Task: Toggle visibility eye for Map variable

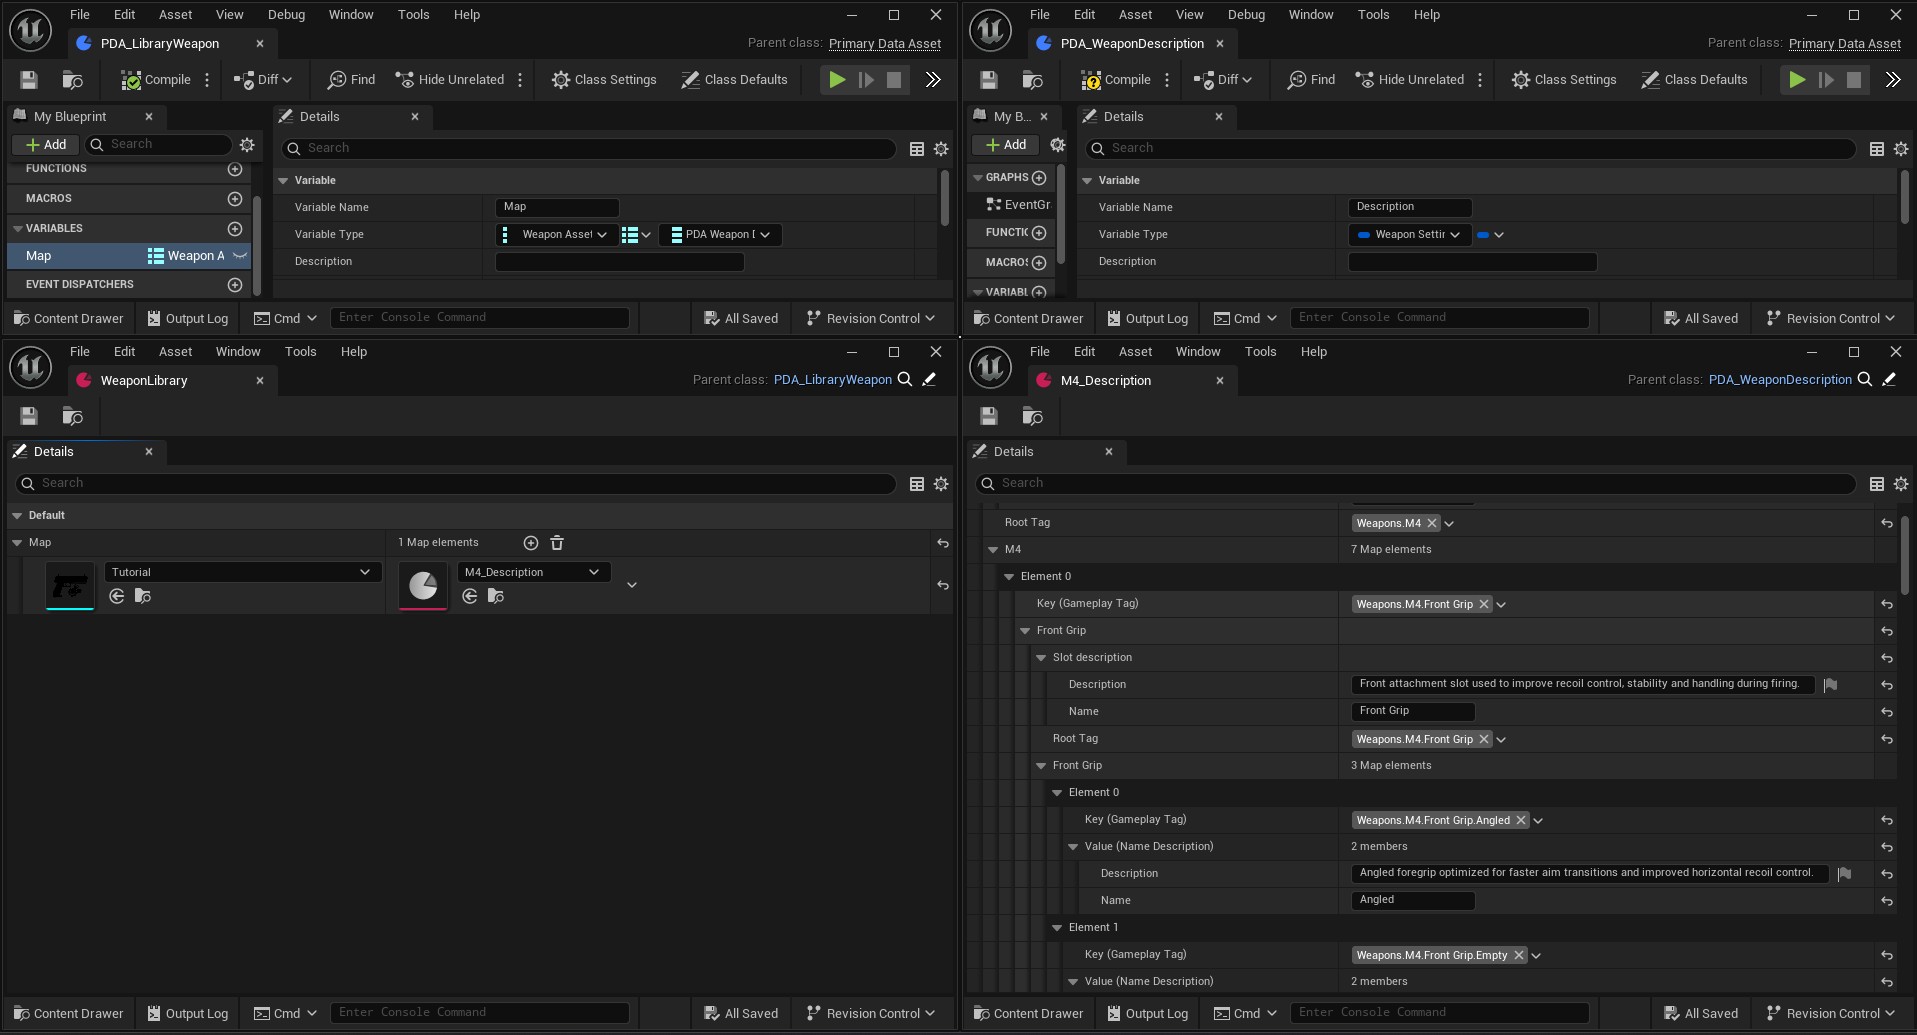Action: pos(240,256)
